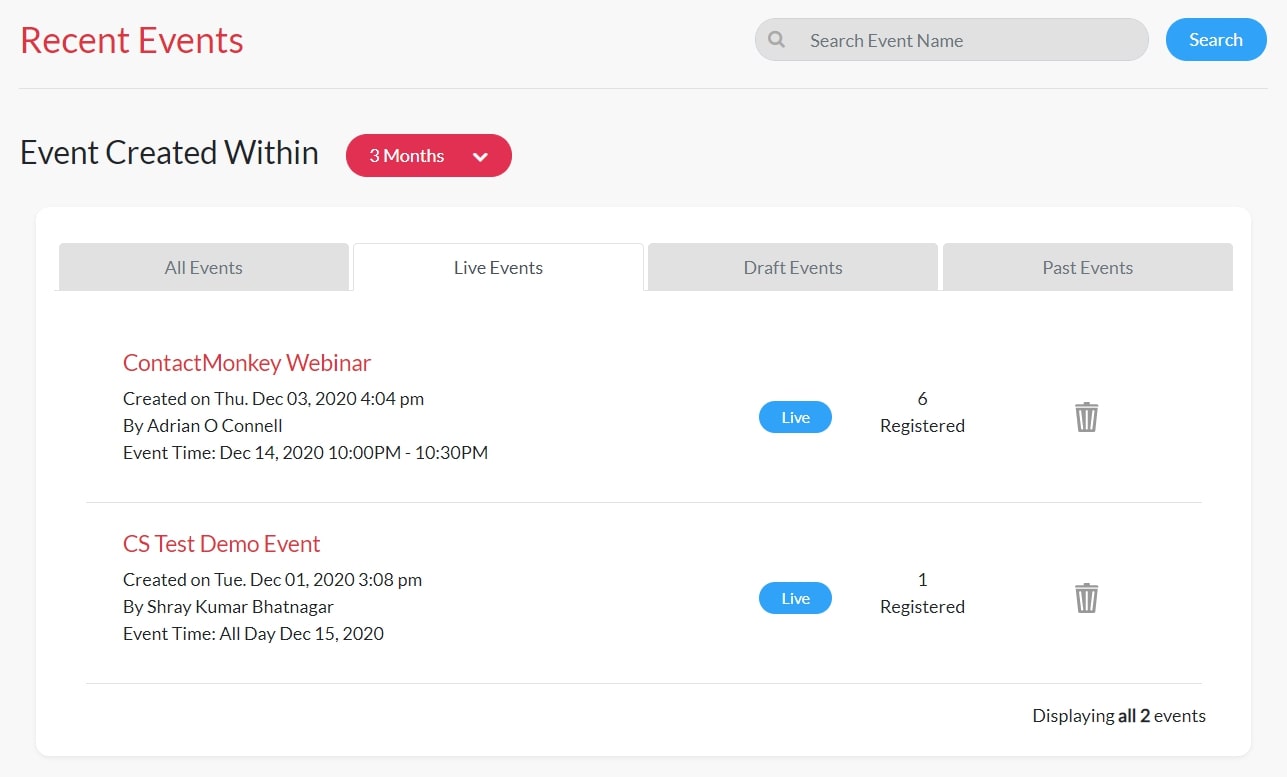Click 'Event Time: All Day Dec 15, 2020'

253,633
